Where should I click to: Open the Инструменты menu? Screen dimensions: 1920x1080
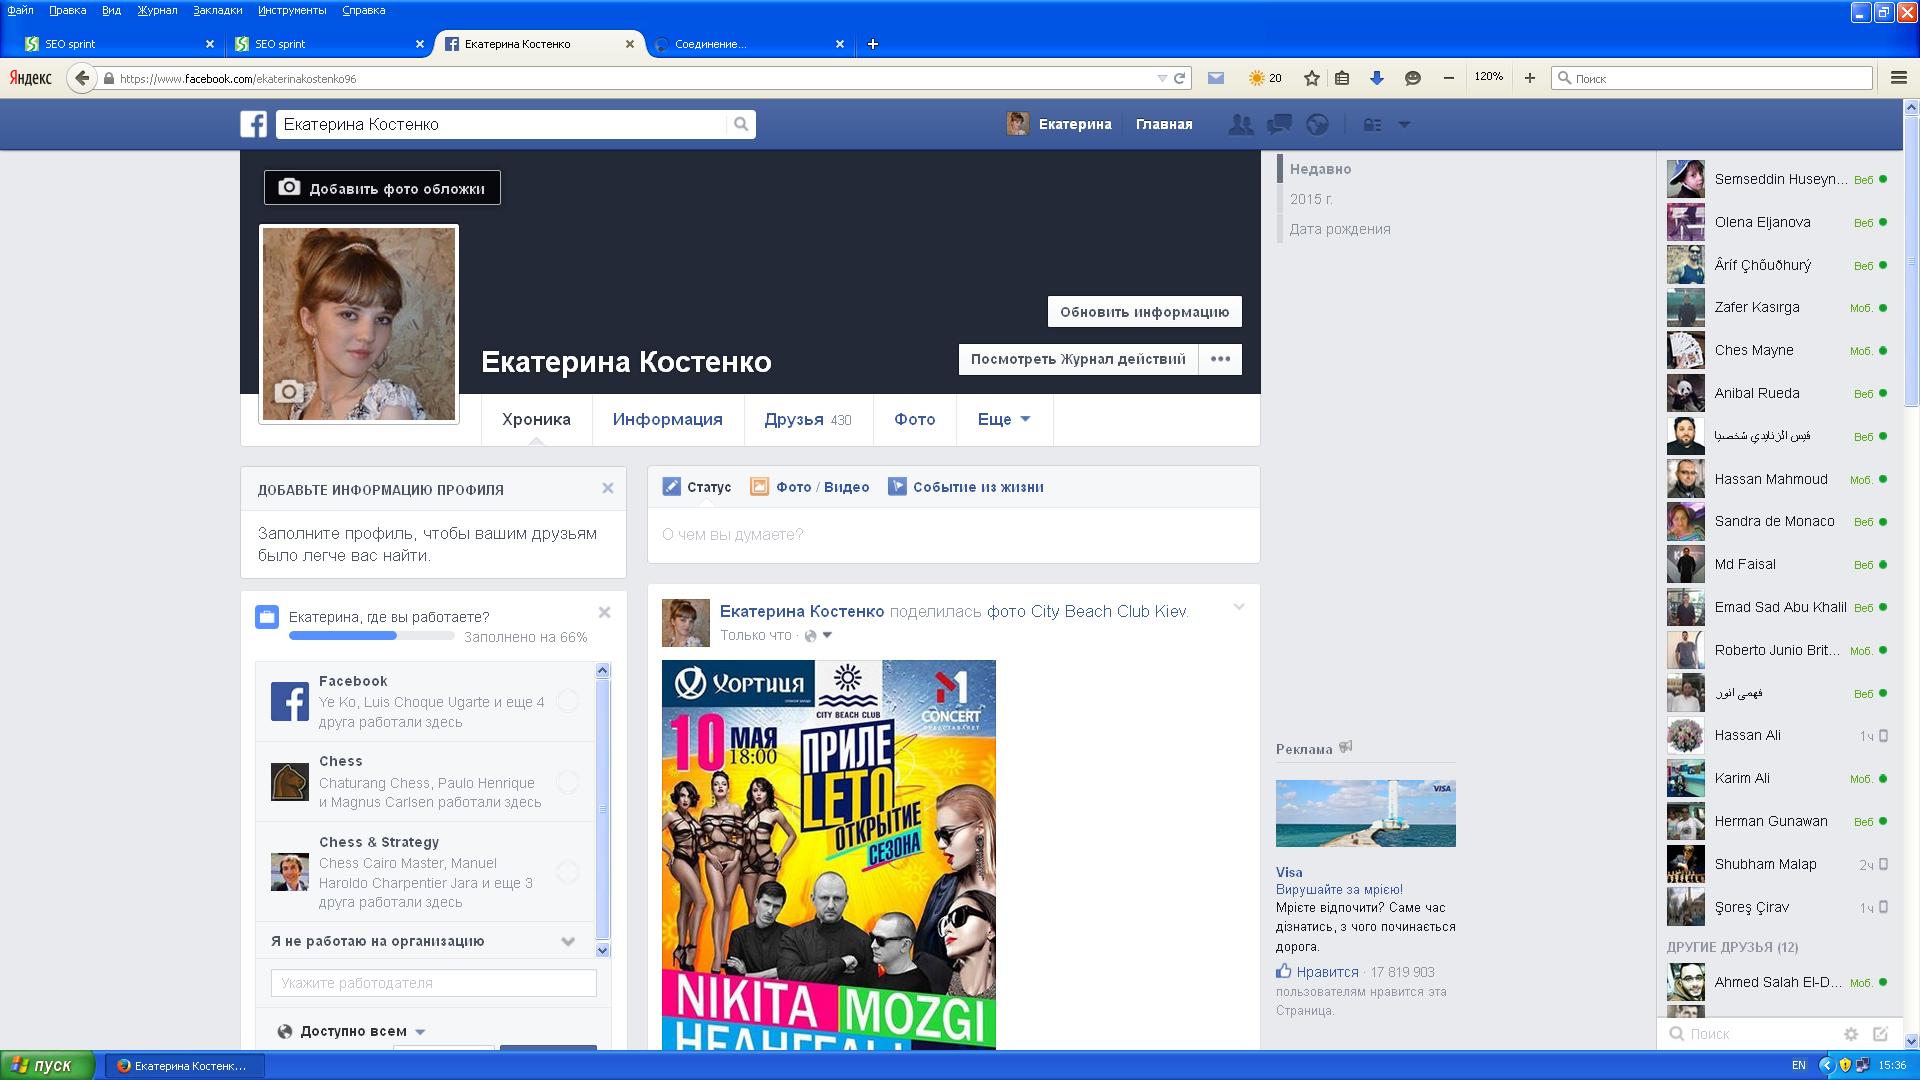[x=292, y=10]
